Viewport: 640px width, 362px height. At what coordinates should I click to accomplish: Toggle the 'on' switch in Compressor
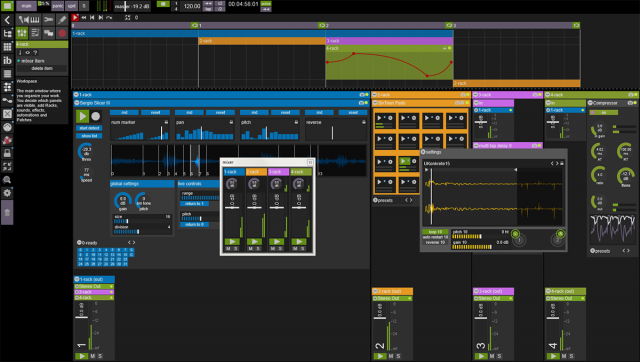604,112
